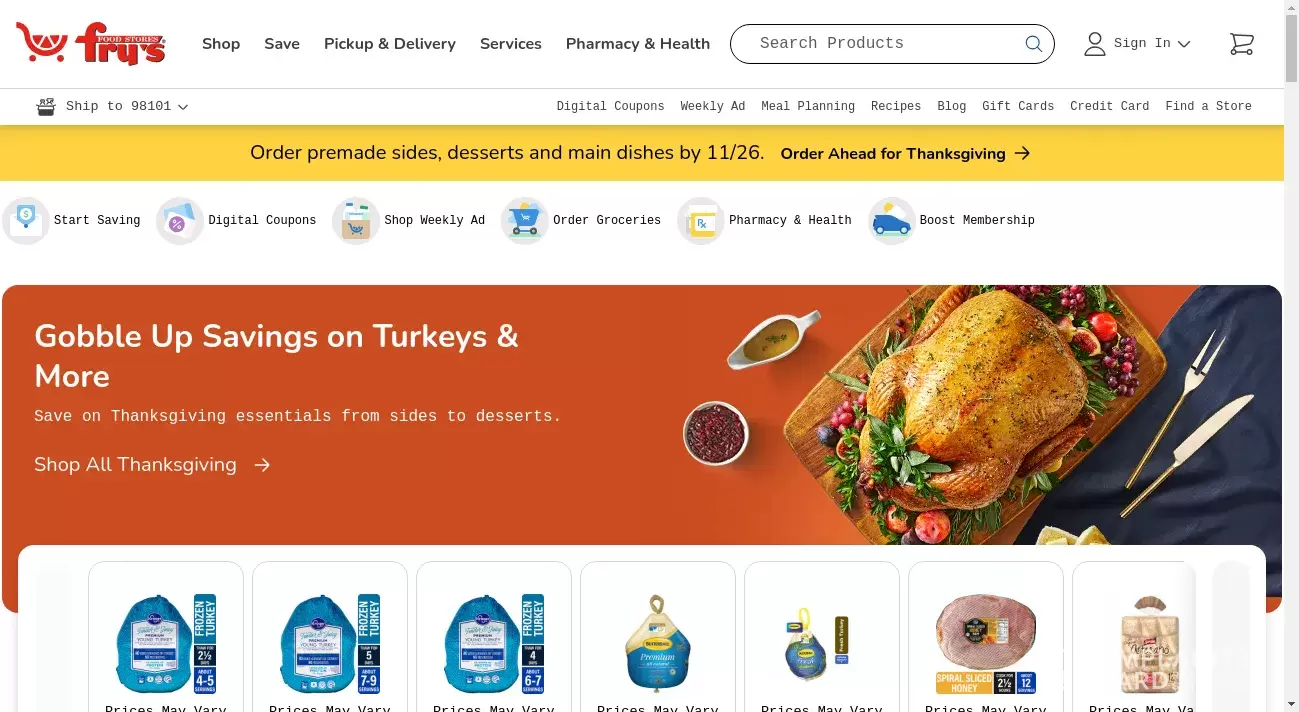The width and height of the screenshot is (1299, 712).
Task: Select the spiral sliced honey ham product
Action: click(x=986, y=637)
